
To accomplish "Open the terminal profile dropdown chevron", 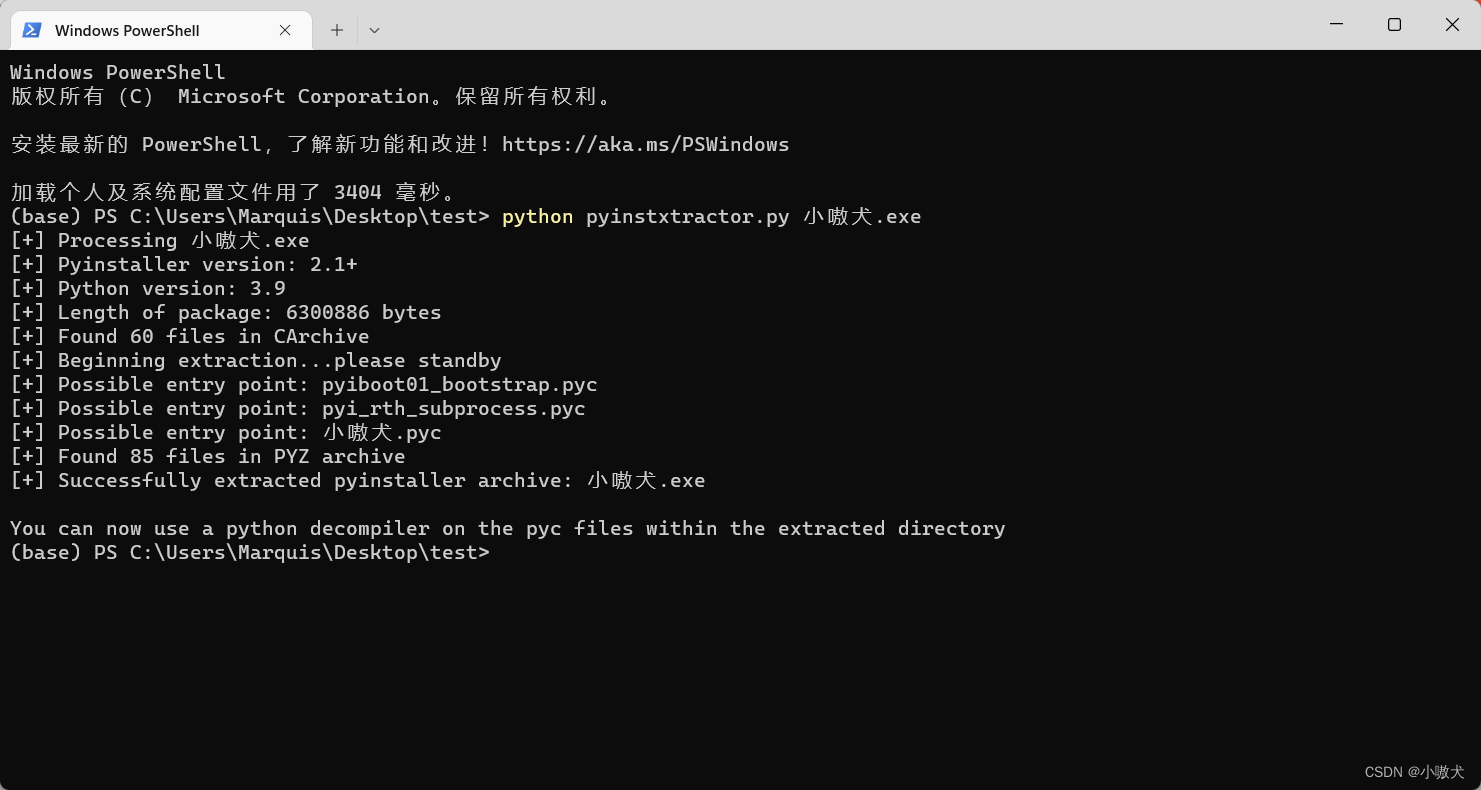I will pos(374,30).
